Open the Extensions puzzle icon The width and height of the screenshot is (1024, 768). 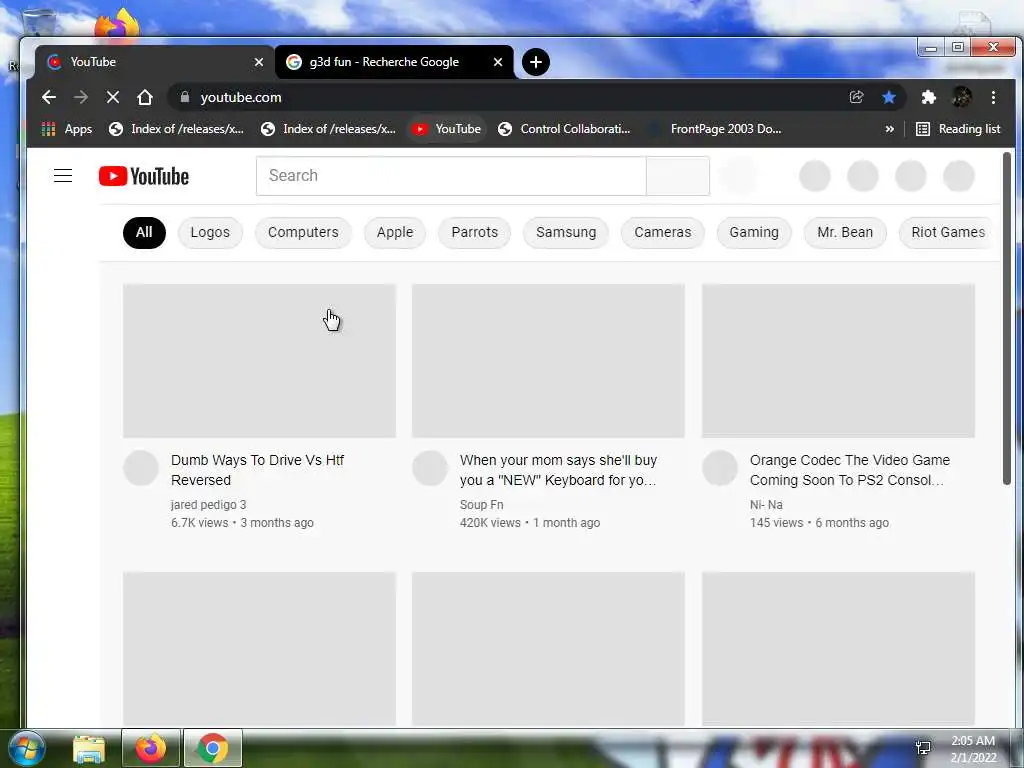(x=928, y=97)
